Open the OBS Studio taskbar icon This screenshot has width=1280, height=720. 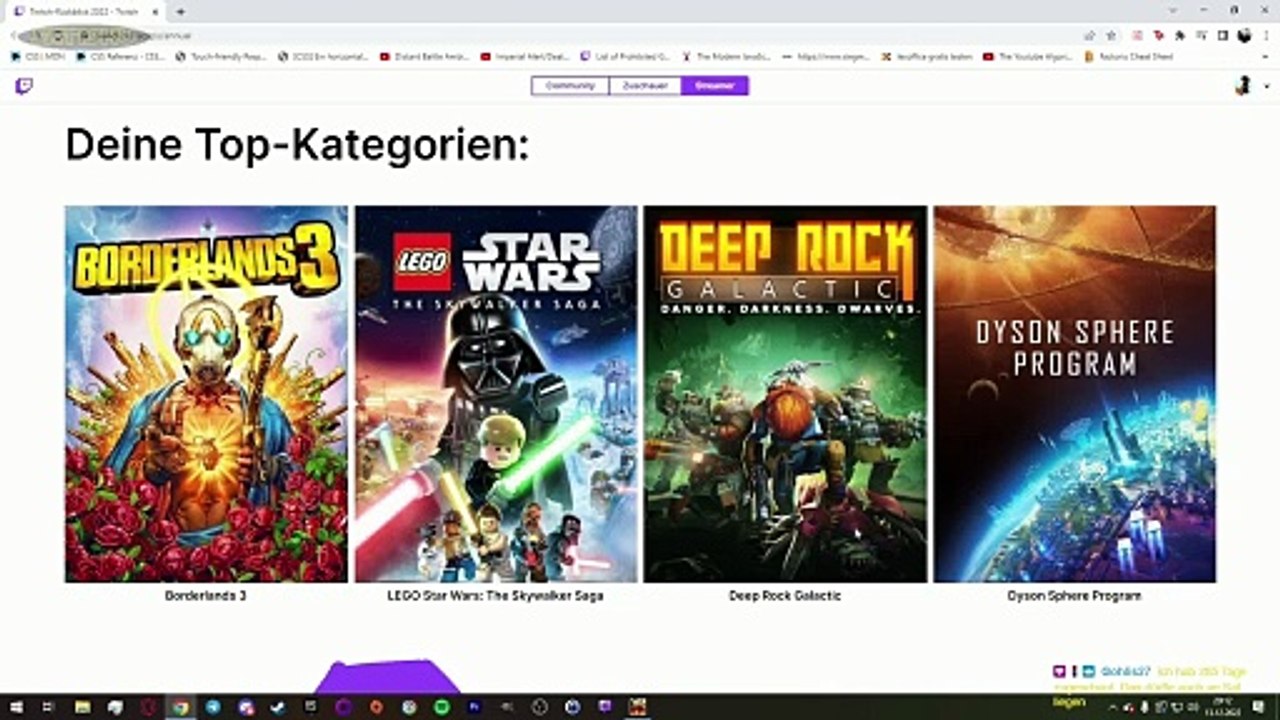pyautogui.click(x=539, y=707)
